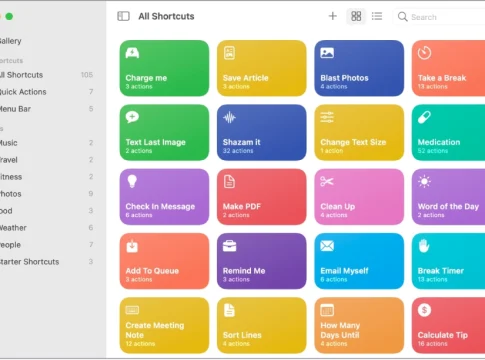The height and width of the screenshot is (360, 485).
Task: Click the document icon on Make PDF
Action: (x=229, y=182)
